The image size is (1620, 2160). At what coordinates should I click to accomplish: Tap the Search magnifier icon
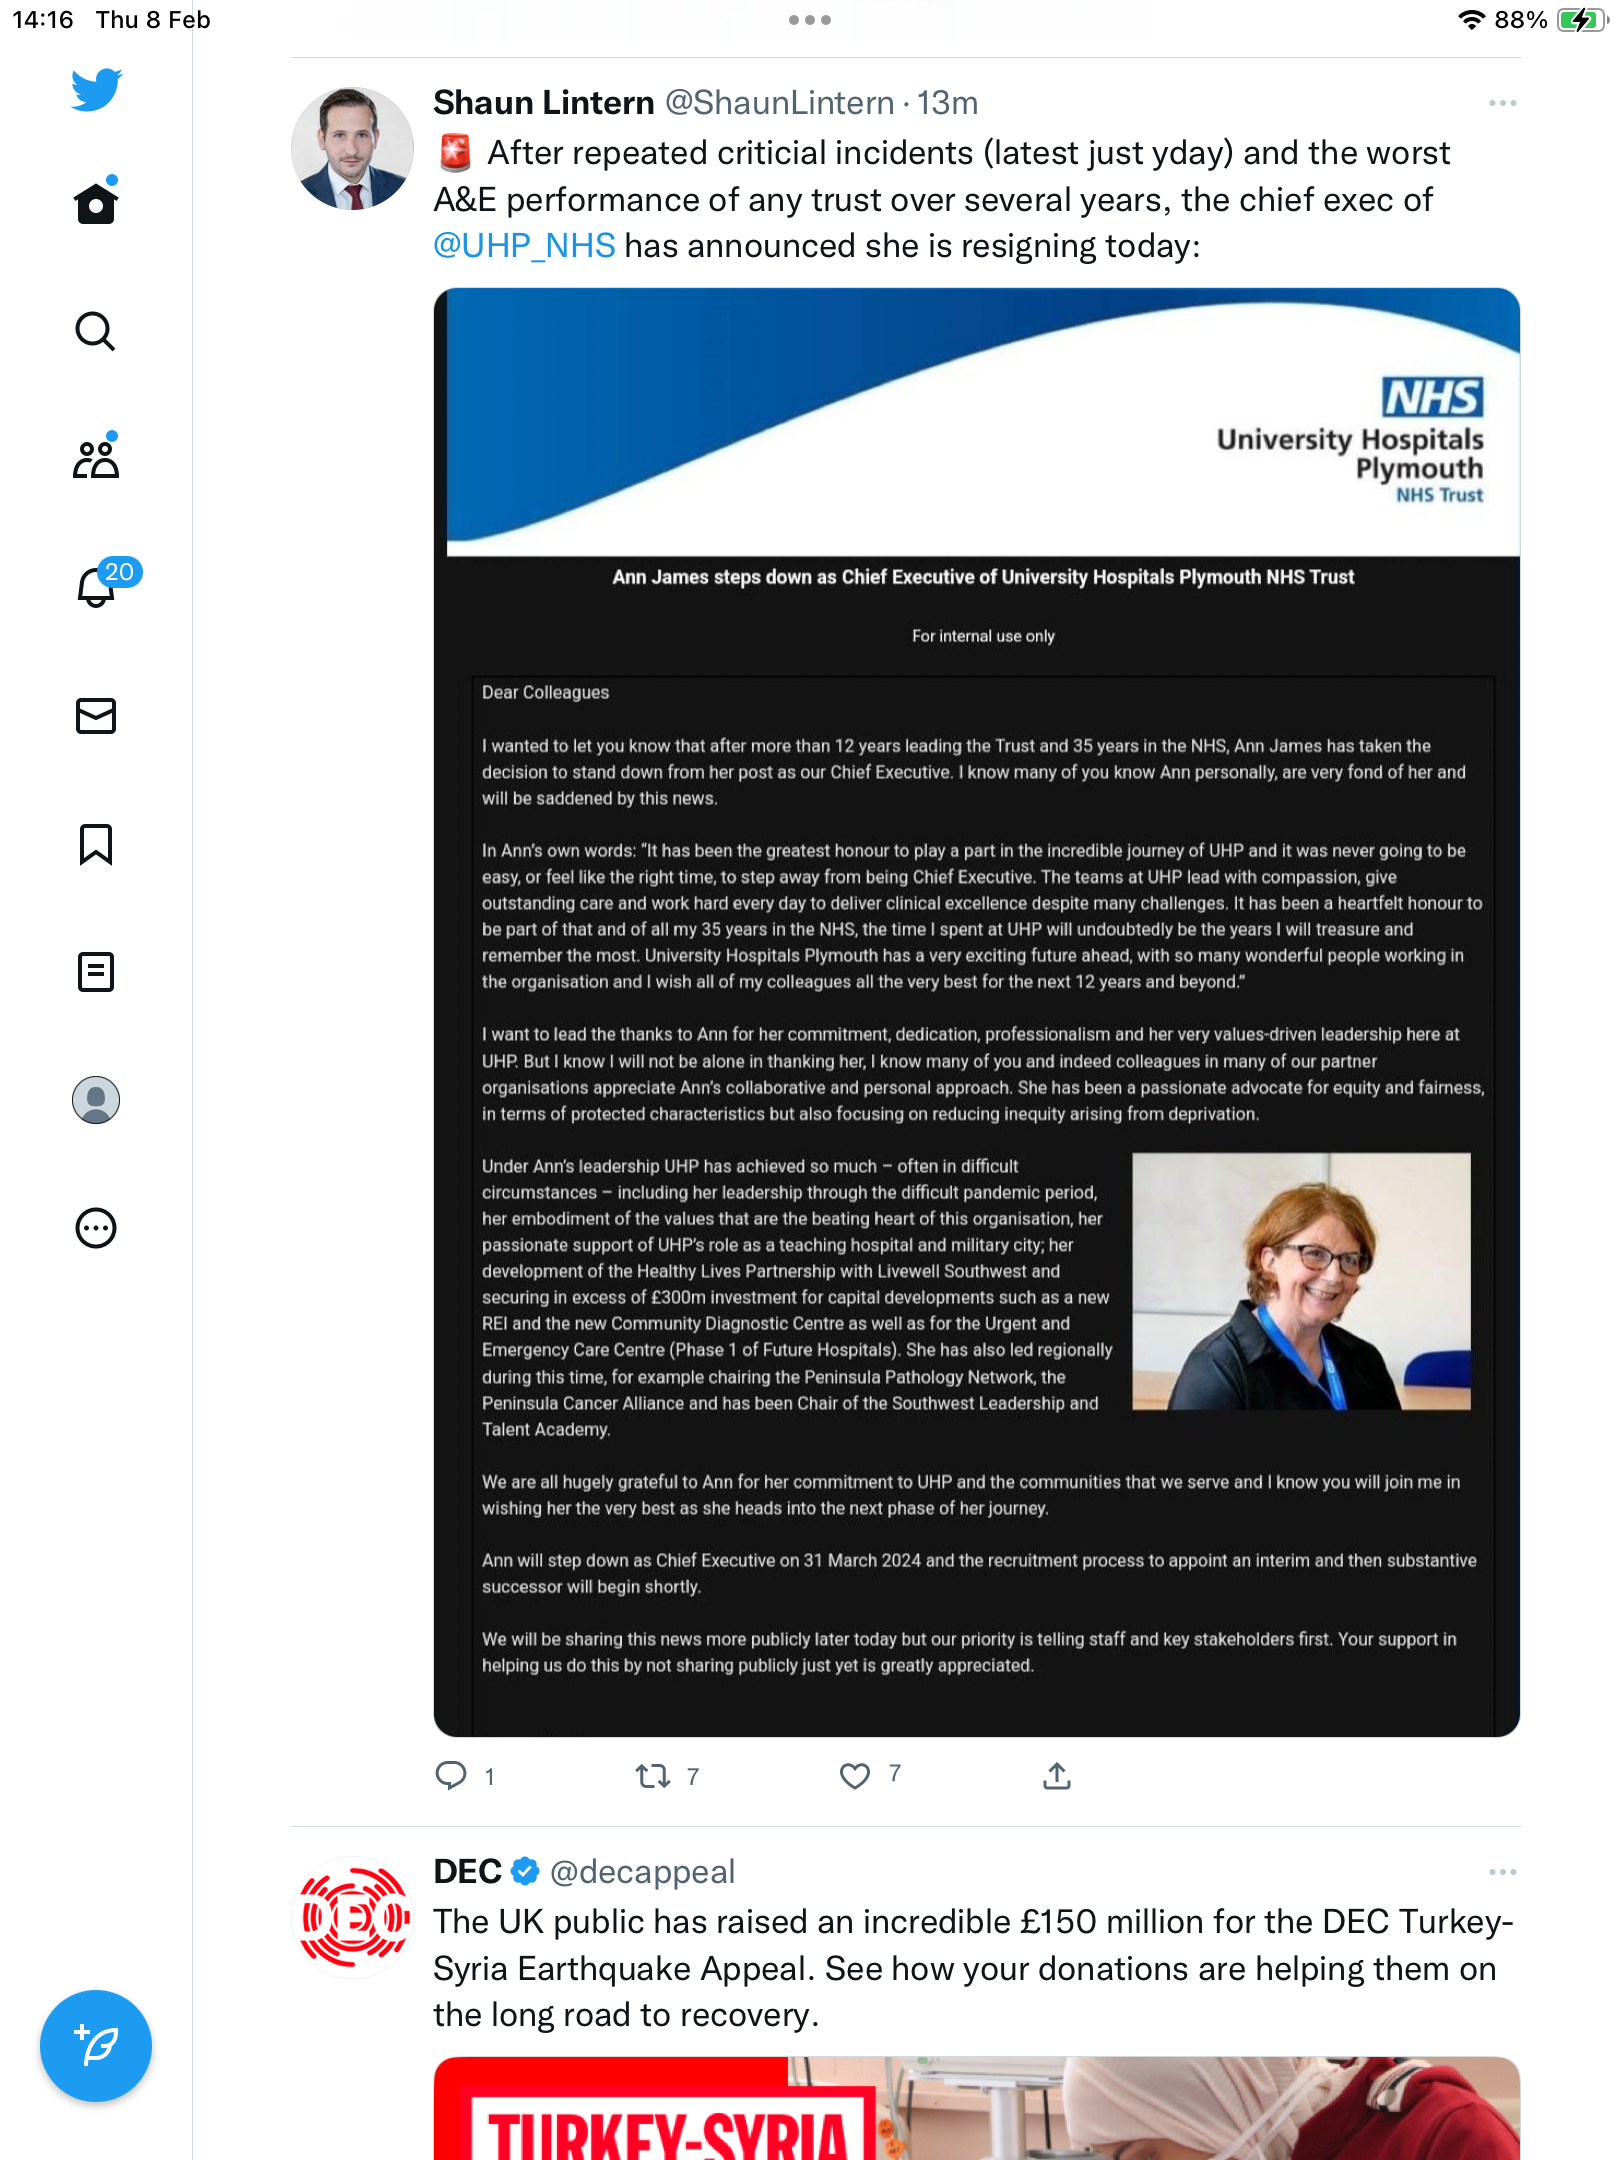(96, 331)
